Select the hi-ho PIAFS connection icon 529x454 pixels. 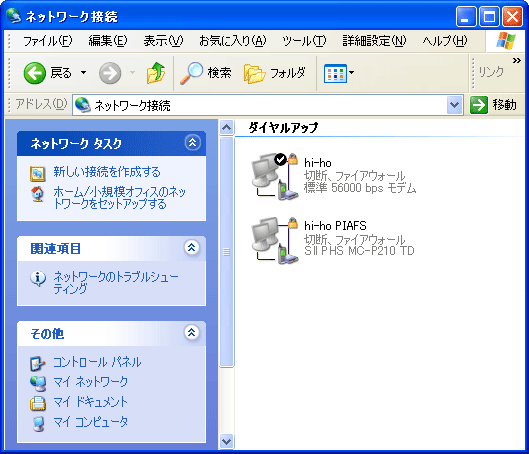pyautogui.click(x=275, y=240)
